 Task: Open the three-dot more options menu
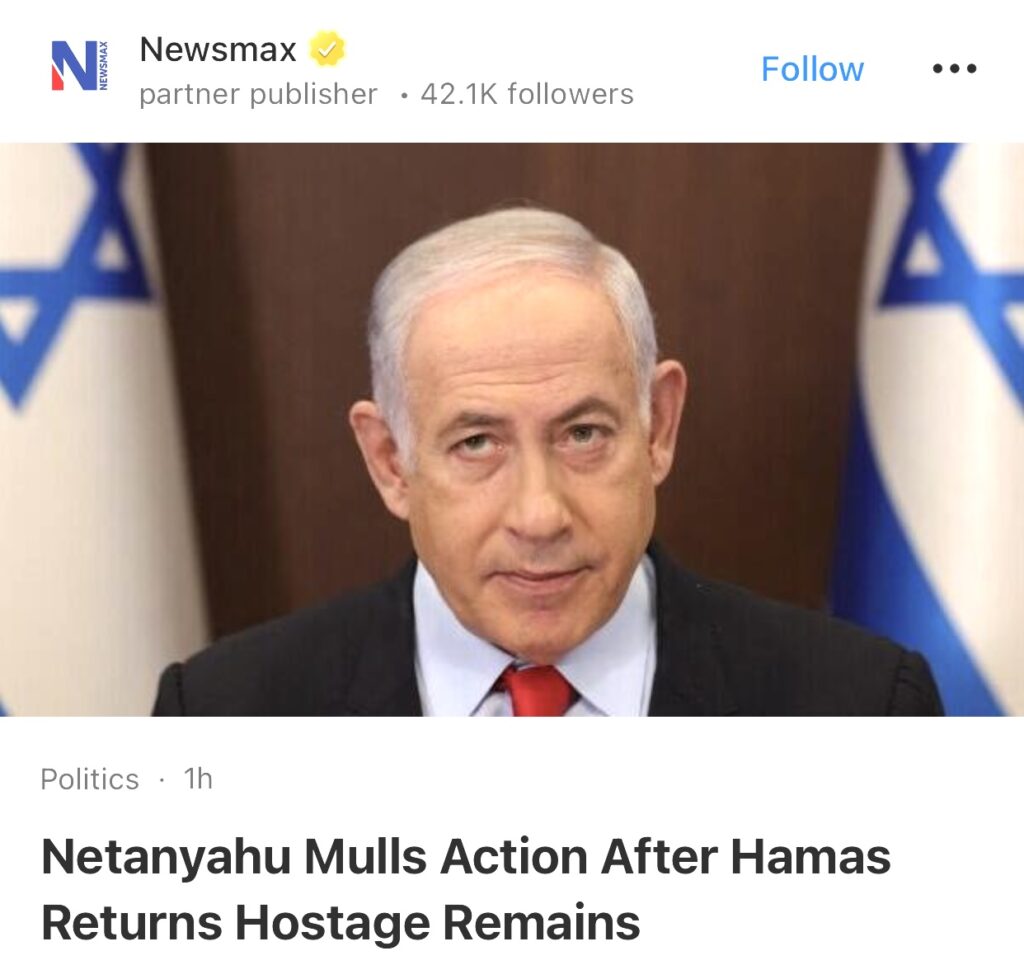(954, 69)
